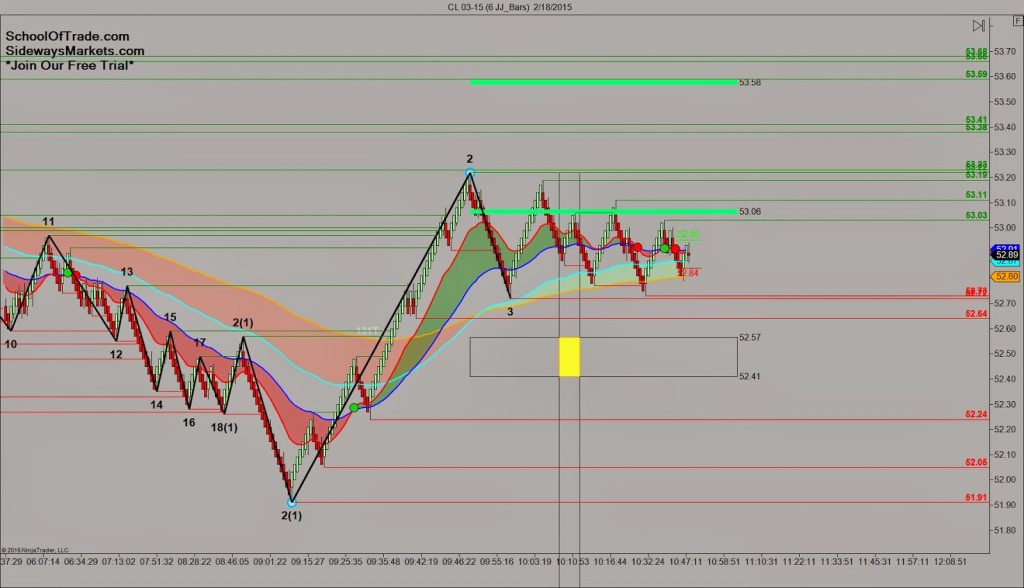Click 53.70 on the price axis

point(1004,51)
